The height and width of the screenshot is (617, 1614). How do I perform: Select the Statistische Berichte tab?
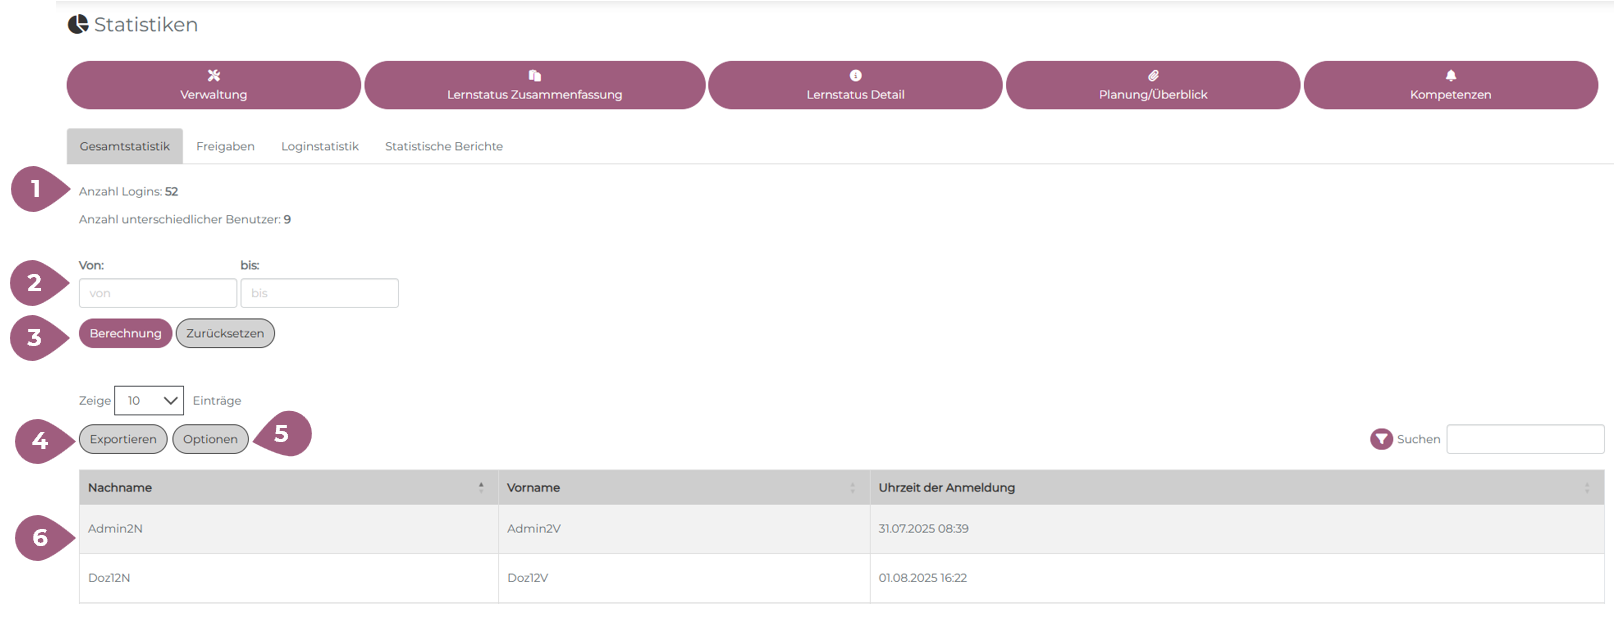(x=443, y=146)
